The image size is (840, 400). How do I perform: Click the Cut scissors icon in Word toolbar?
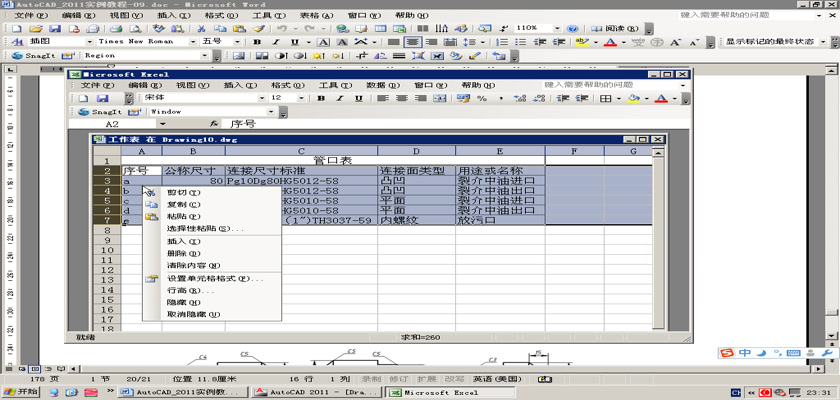[201, 28]
